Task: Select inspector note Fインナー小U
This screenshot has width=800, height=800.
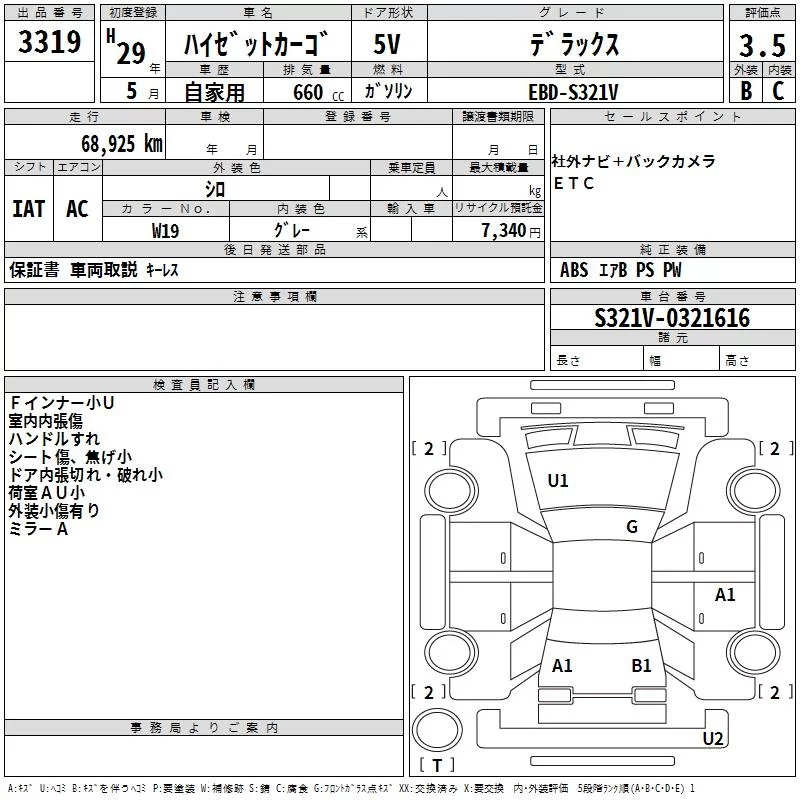Action: coord(62,403)
